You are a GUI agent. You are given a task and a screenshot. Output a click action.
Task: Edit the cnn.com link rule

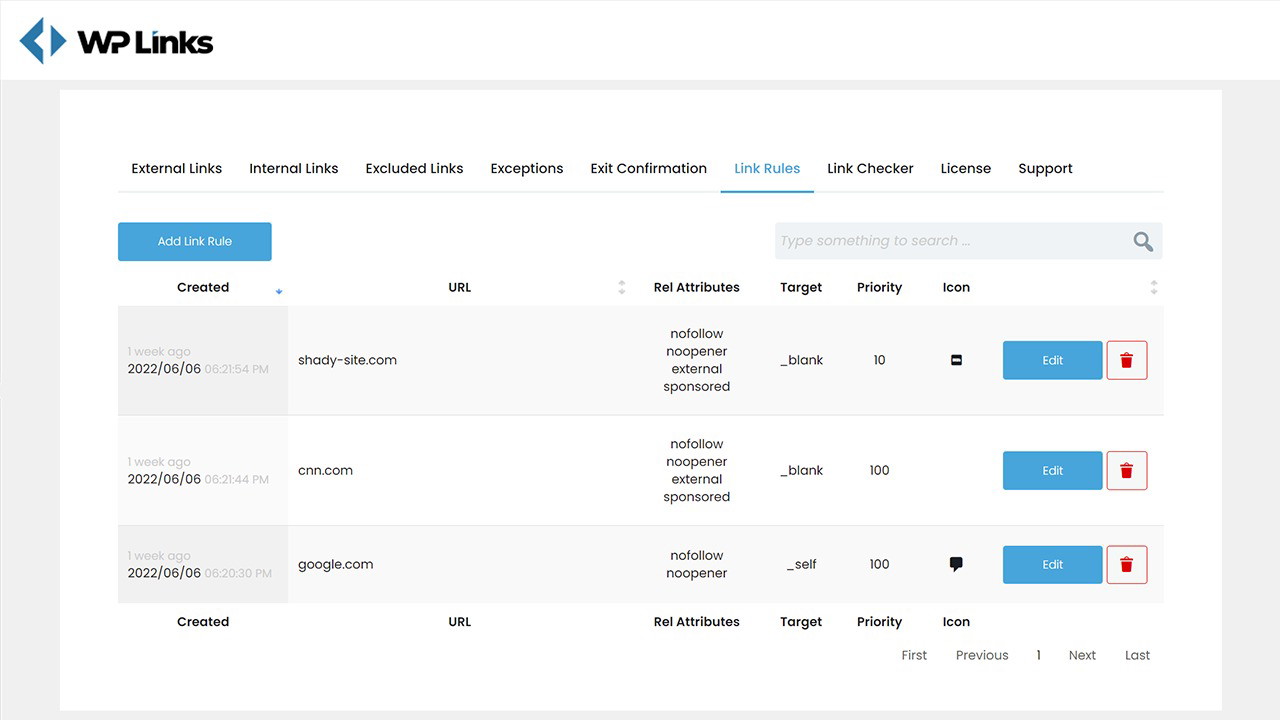tap(1052, 470)
